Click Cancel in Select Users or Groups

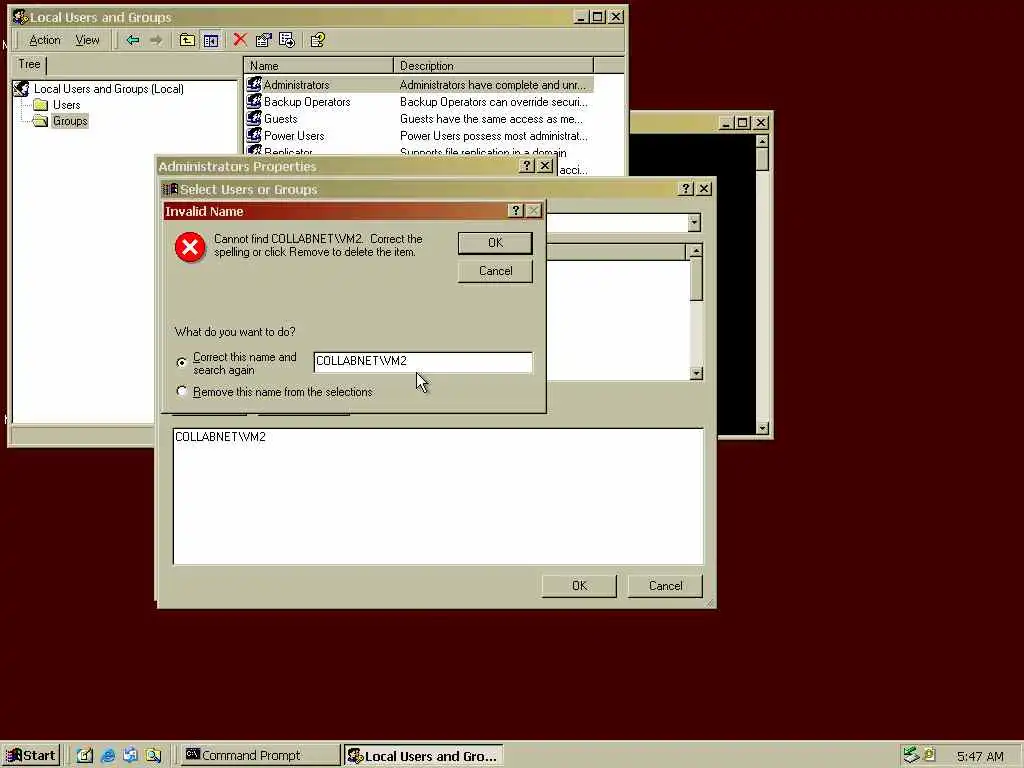click(665, 586)
